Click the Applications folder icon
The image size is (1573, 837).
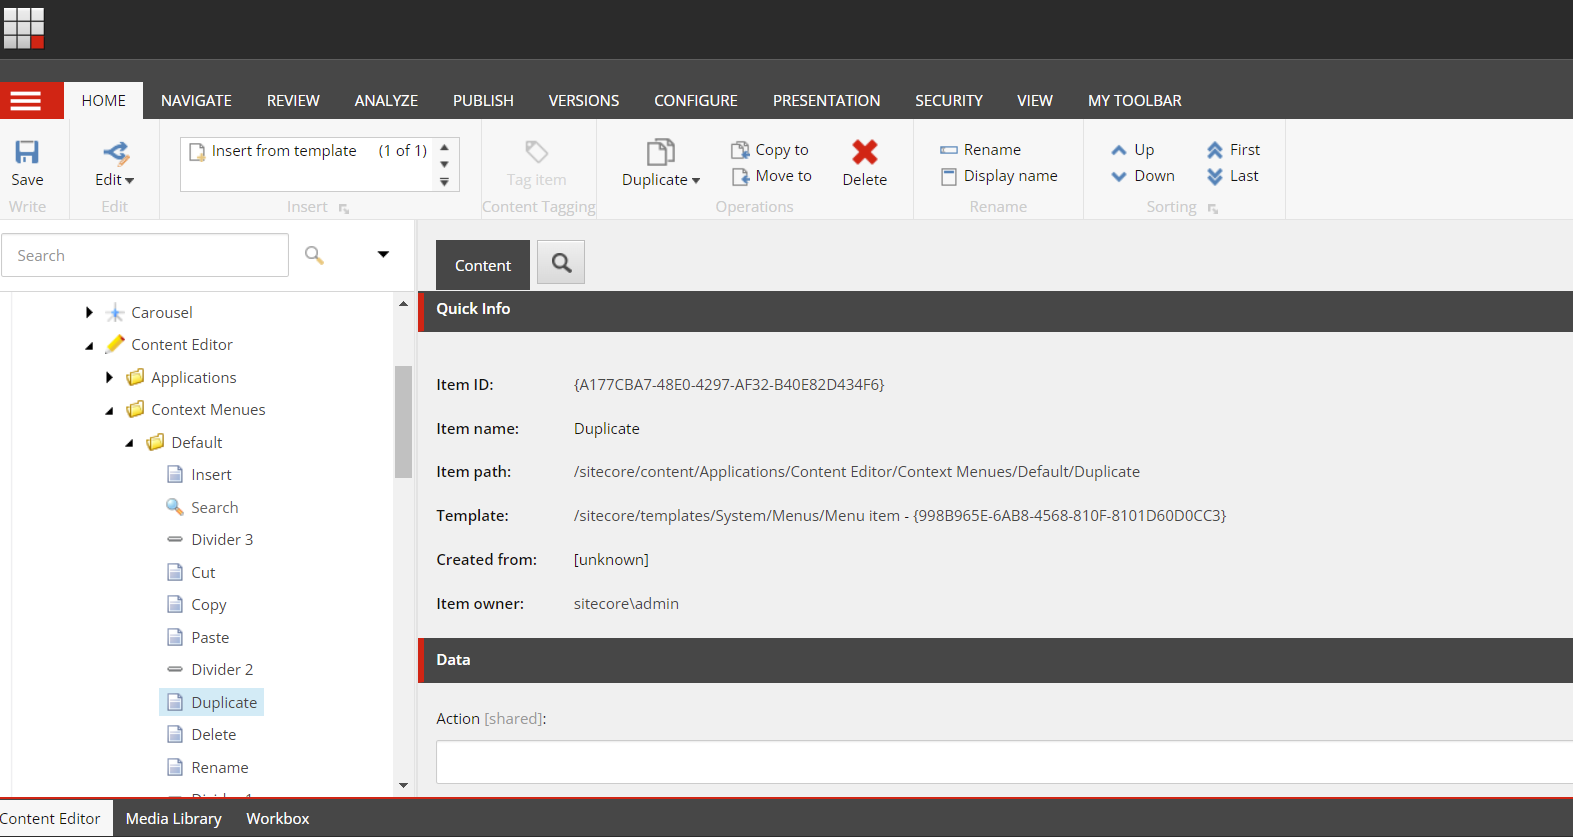tap(136, 377)
